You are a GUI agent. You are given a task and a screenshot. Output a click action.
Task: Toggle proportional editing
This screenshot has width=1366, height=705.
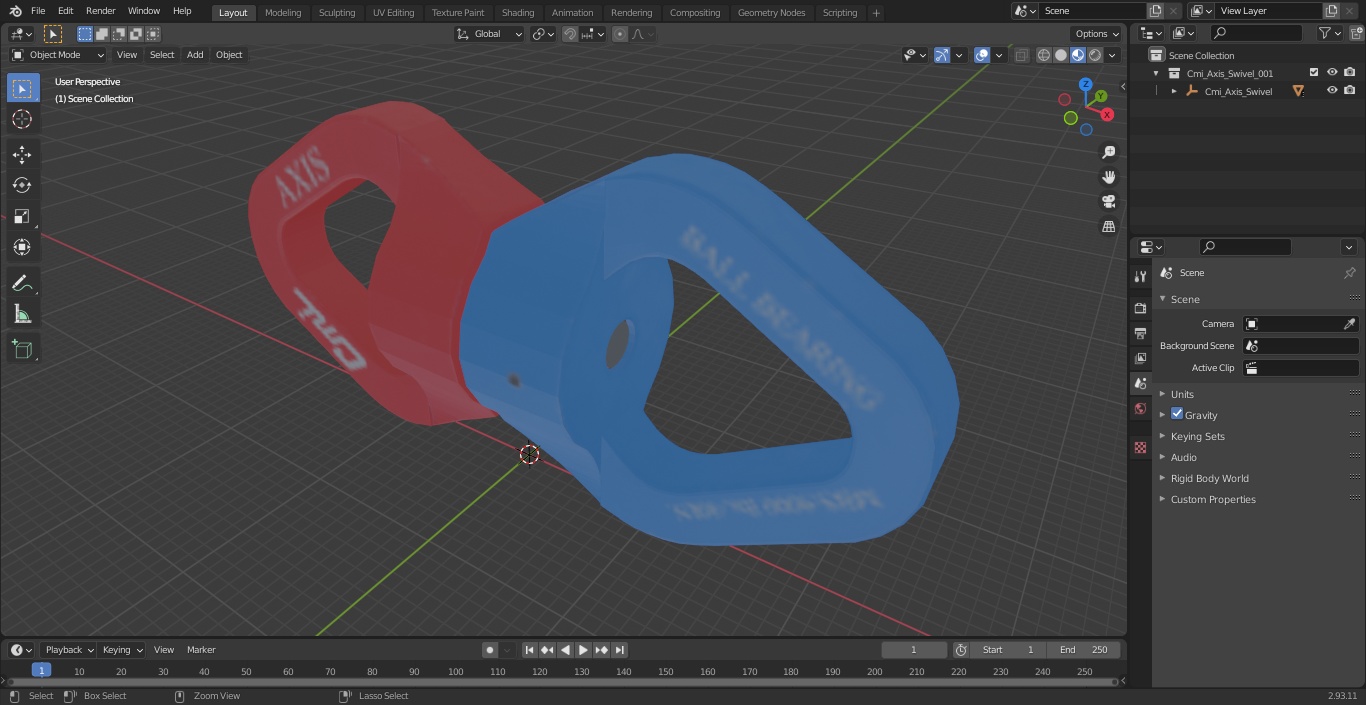tap(620, 34)
